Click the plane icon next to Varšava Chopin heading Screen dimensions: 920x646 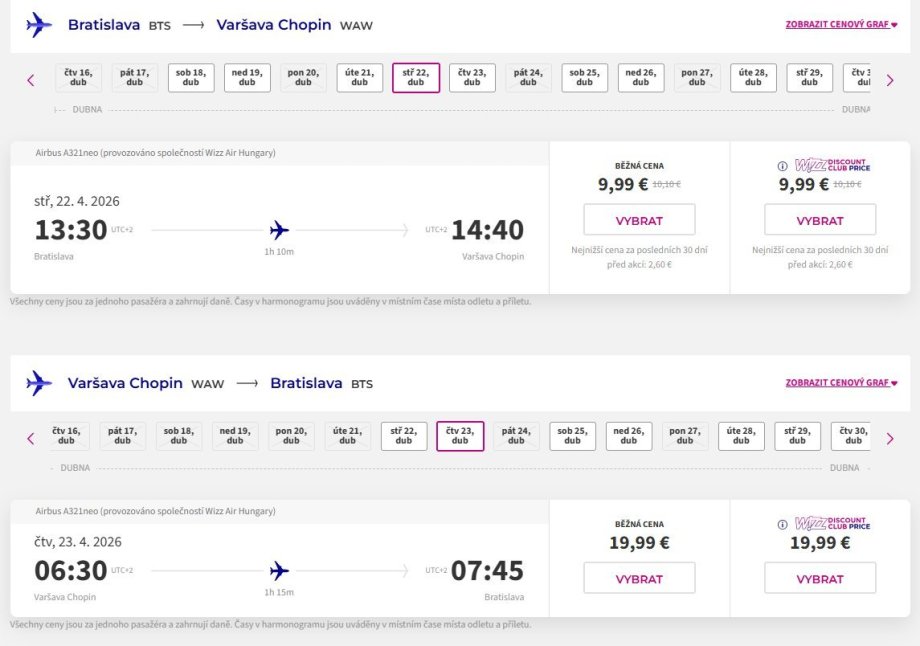(x=39, y=383)
